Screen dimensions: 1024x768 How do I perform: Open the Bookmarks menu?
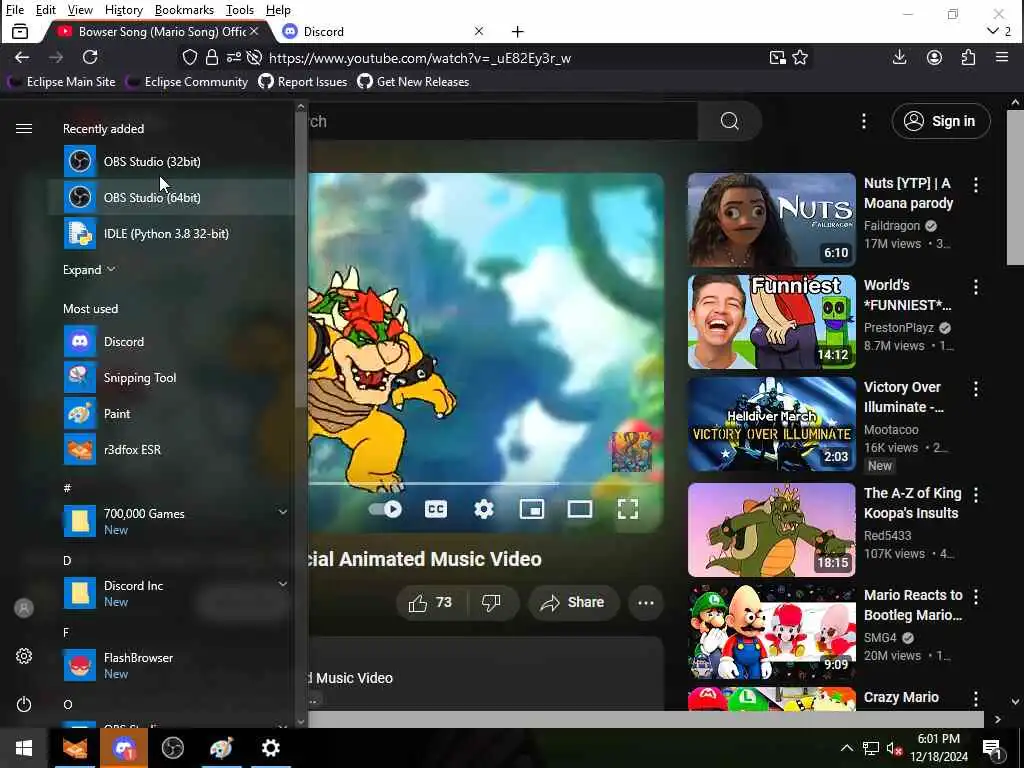[x=184, y=10]
